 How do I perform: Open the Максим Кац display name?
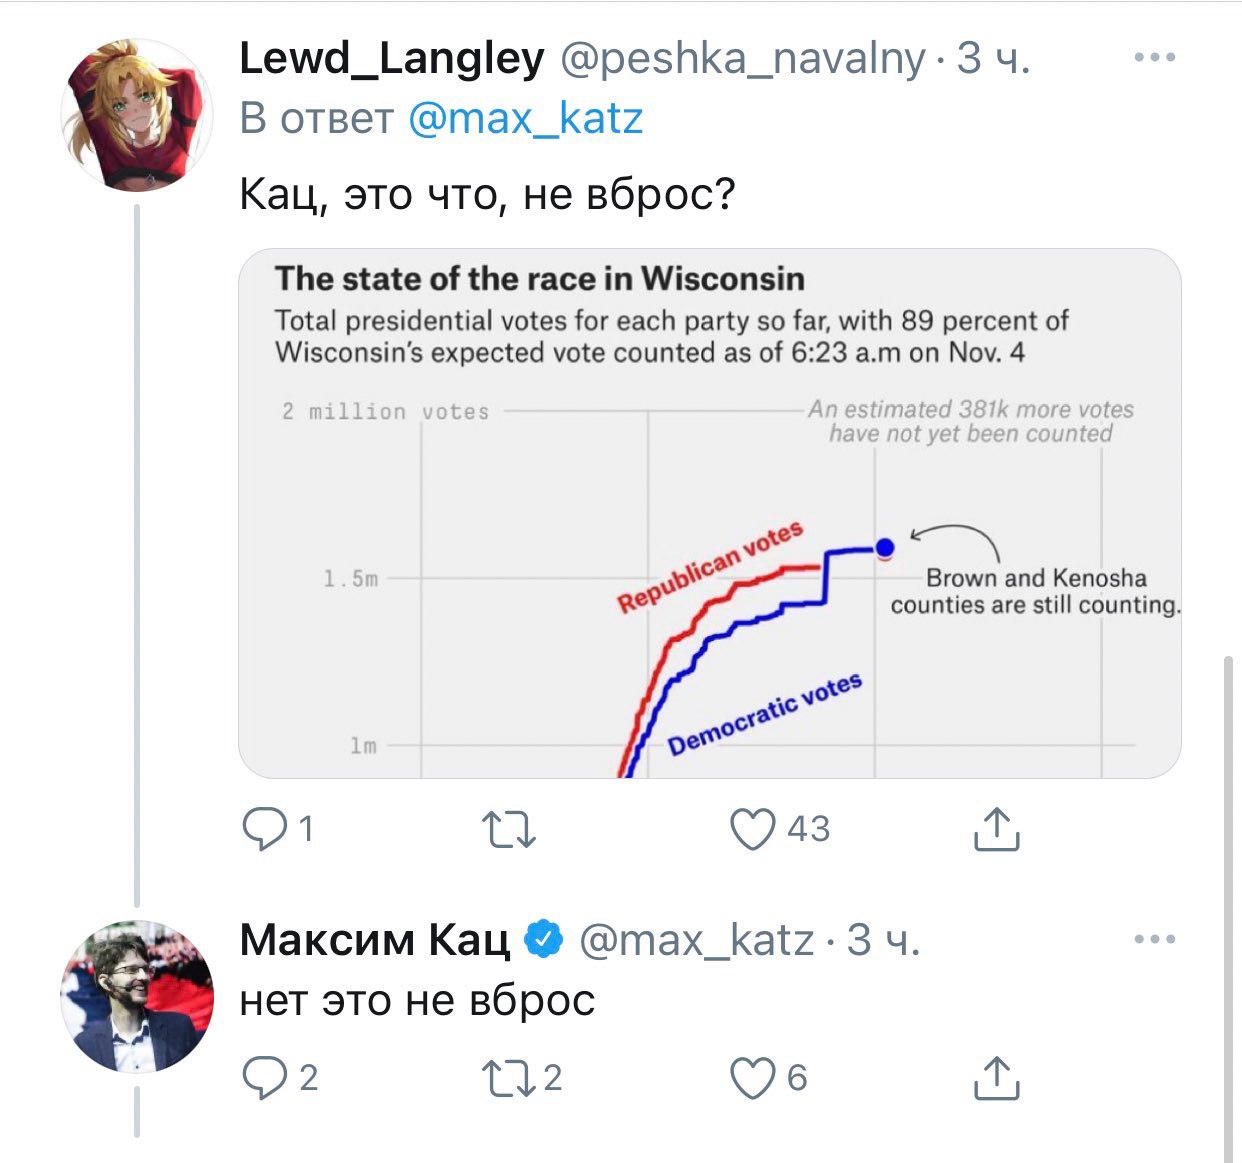(374, 940)
